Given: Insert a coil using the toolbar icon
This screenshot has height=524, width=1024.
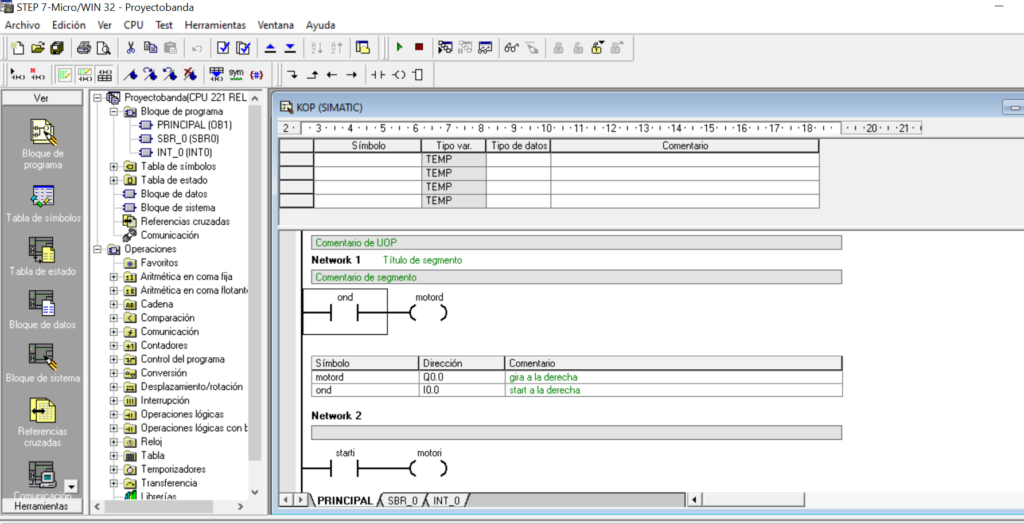Looking at the screenshot, I should click(x=398, y=74).
